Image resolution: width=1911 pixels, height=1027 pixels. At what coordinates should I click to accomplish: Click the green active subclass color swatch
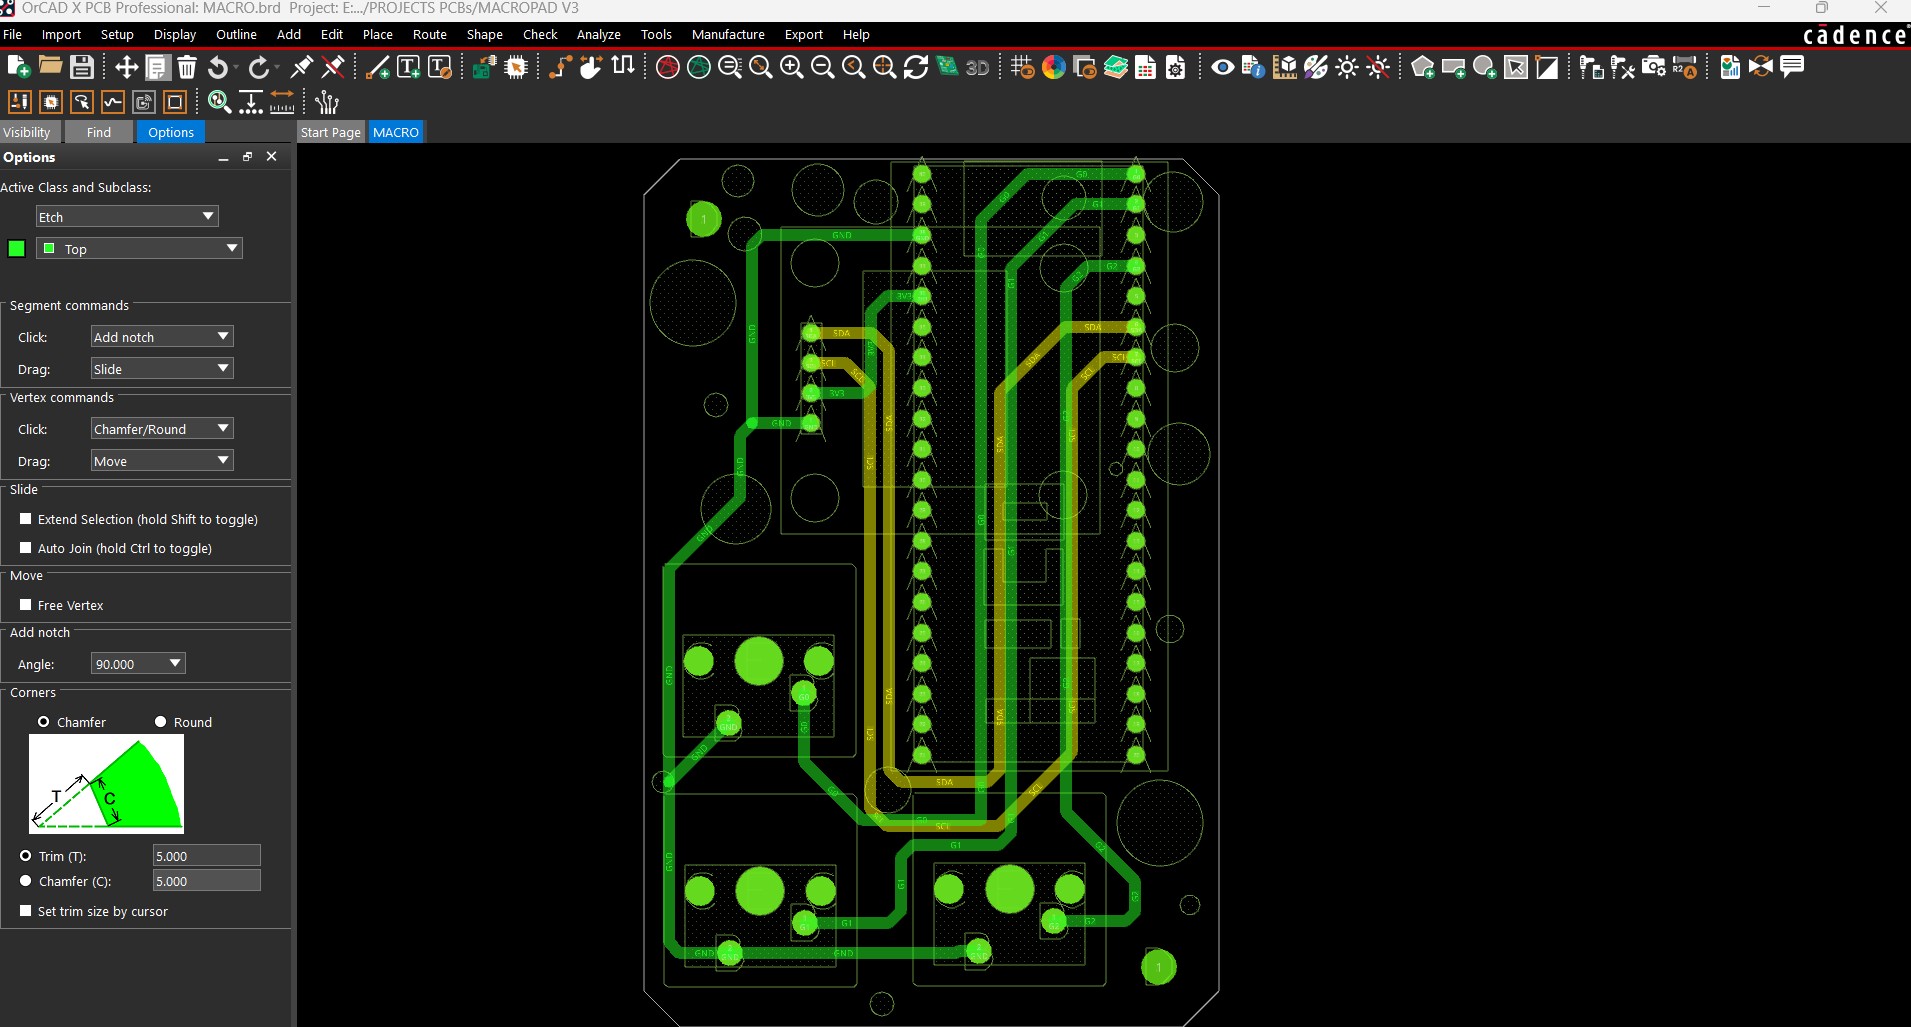[16, 249]
